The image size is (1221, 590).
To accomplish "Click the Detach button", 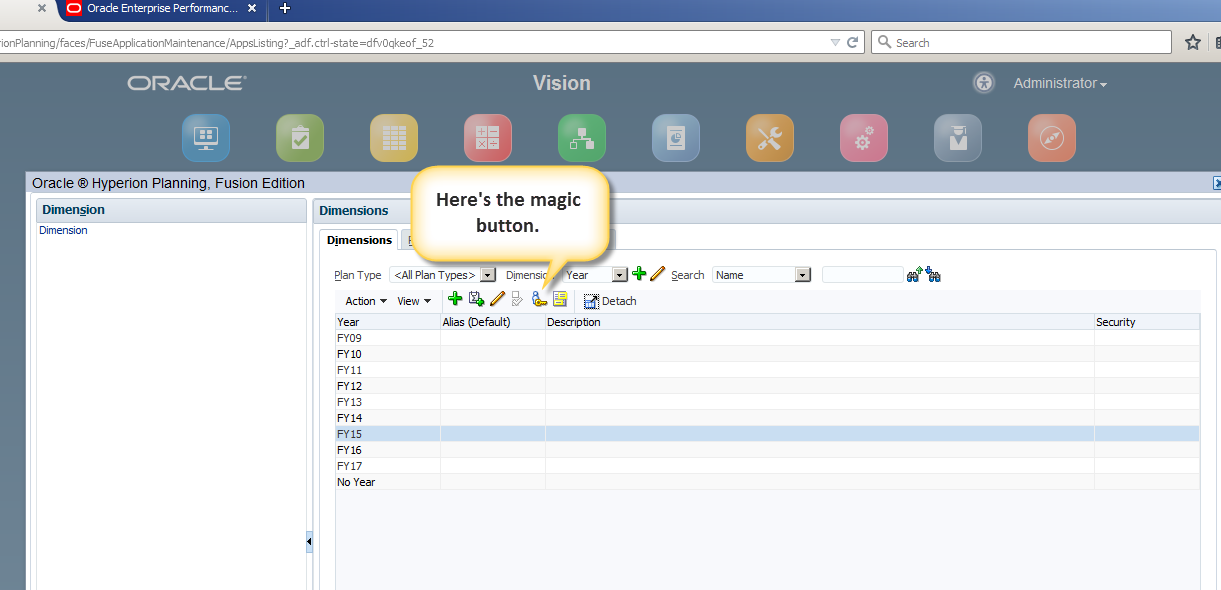I will [610, 301].
